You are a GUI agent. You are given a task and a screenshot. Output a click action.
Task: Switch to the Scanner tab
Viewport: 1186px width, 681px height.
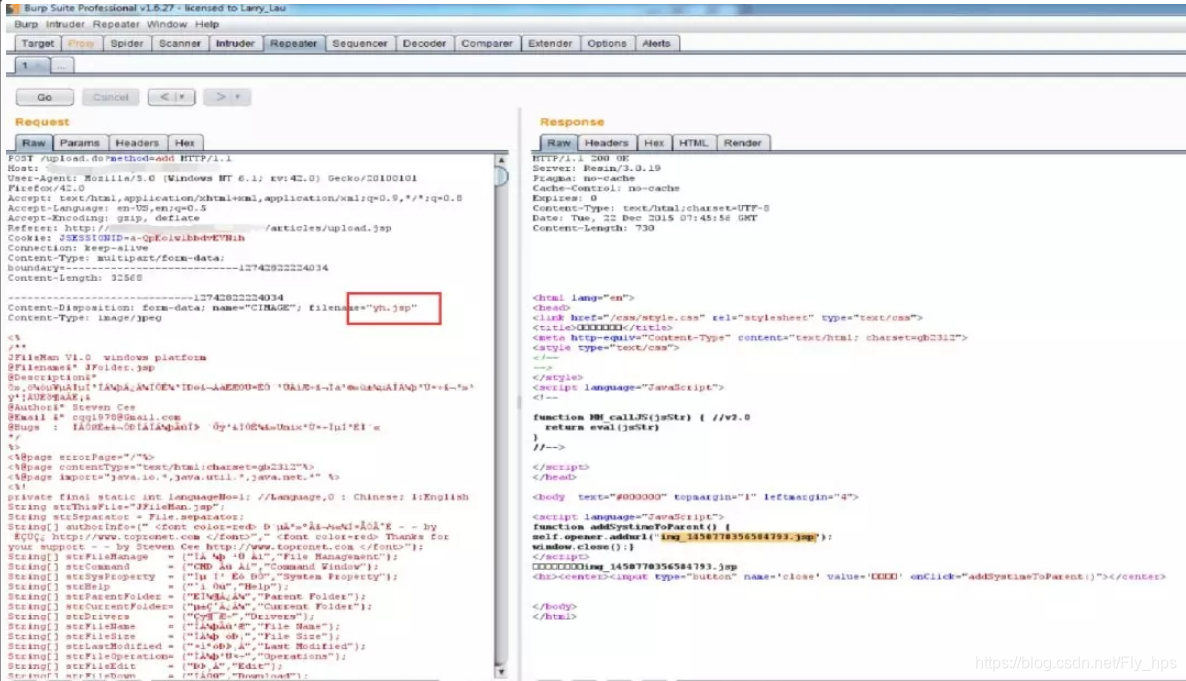tap(179, 43)
